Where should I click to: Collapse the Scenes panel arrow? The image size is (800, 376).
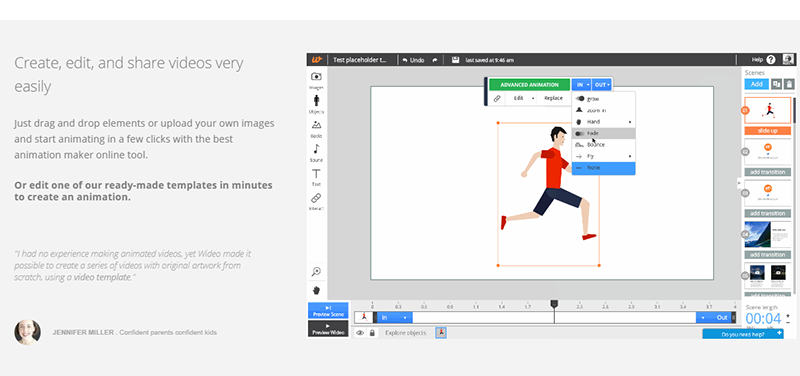(x=739, y=183)
